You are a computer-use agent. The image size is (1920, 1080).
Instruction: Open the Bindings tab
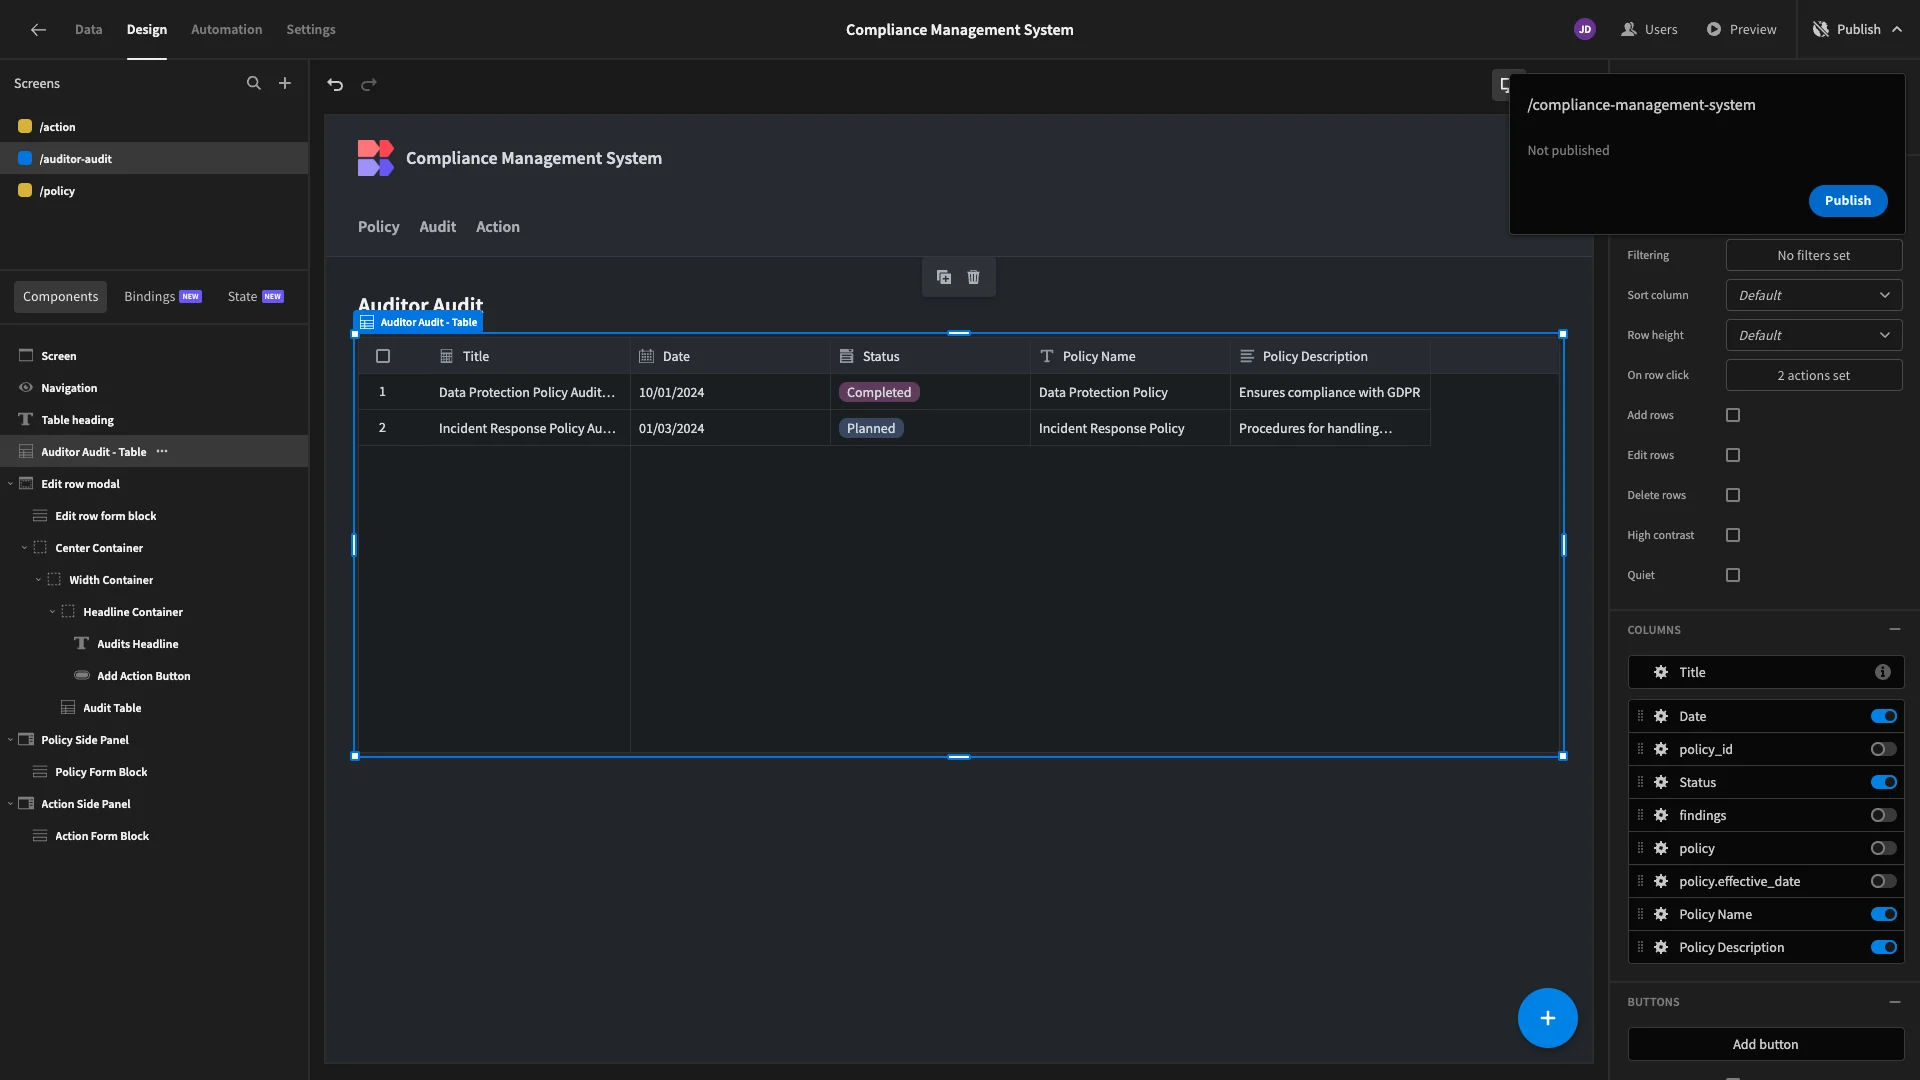163,297
